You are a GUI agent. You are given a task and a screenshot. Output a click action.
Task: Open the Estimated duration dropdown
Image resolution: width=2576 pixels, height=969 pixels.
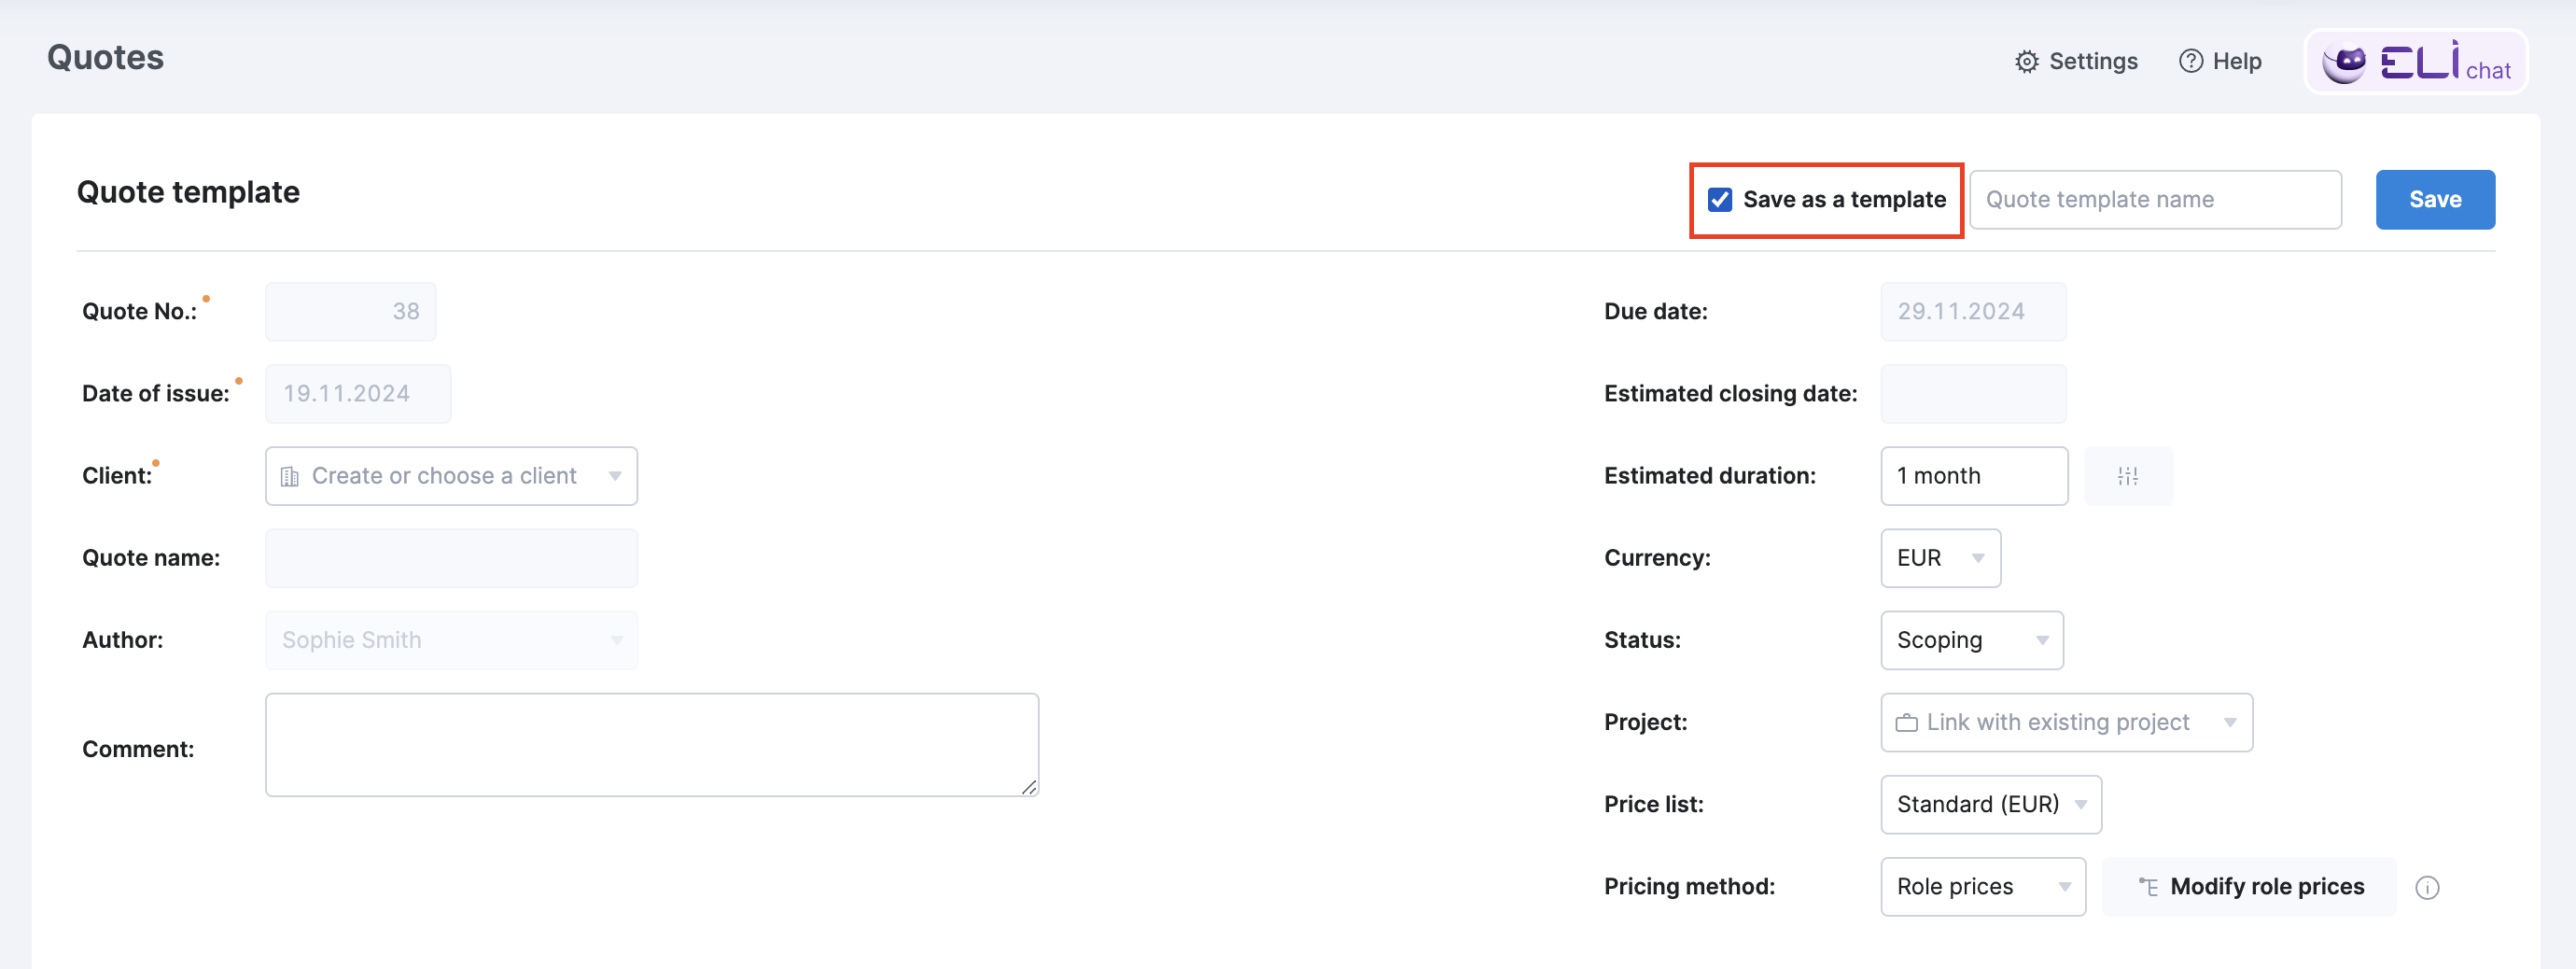[x=1973, y=475]
